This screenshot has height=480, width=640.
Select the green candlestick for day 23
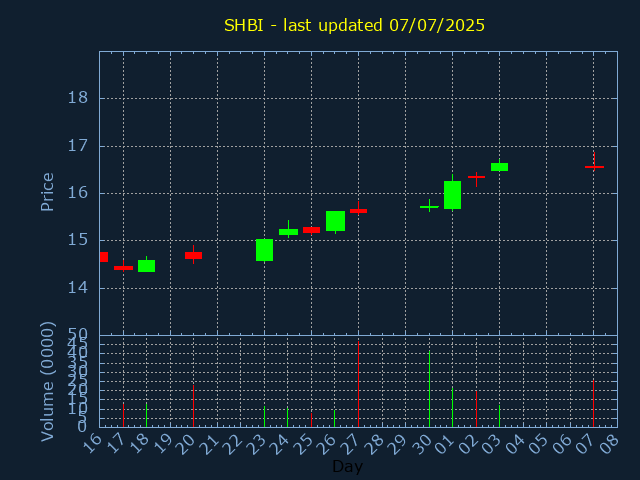coord(264,250)
